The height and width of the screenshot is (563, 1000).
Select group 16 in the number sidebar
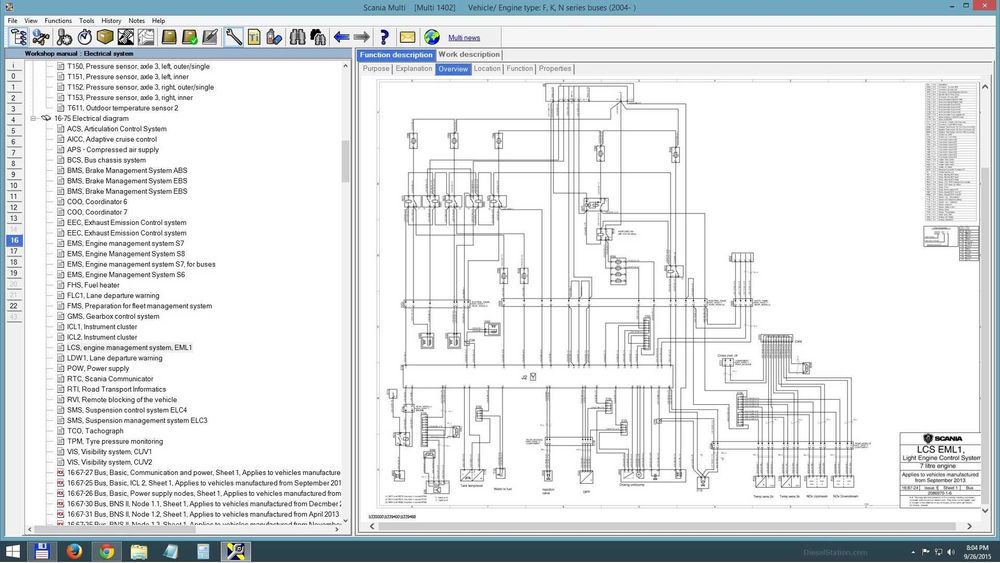coord(14,240)
